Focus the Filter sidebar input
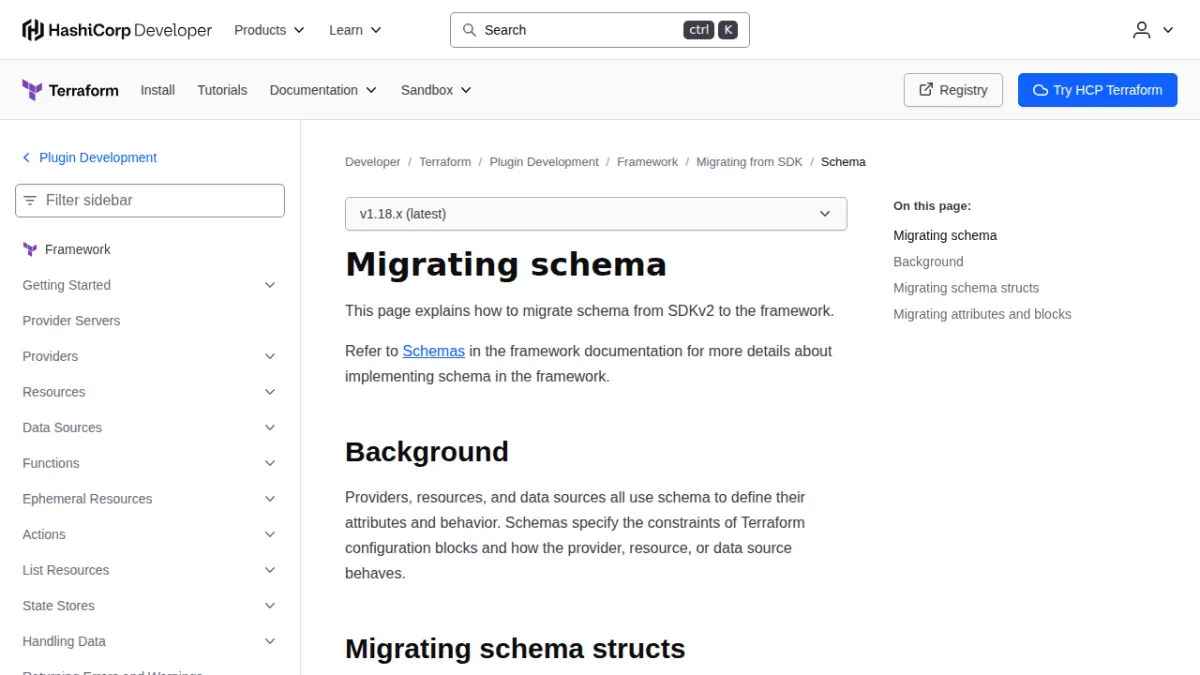Viewport: 1200px width, 675px height. (150, 200)
